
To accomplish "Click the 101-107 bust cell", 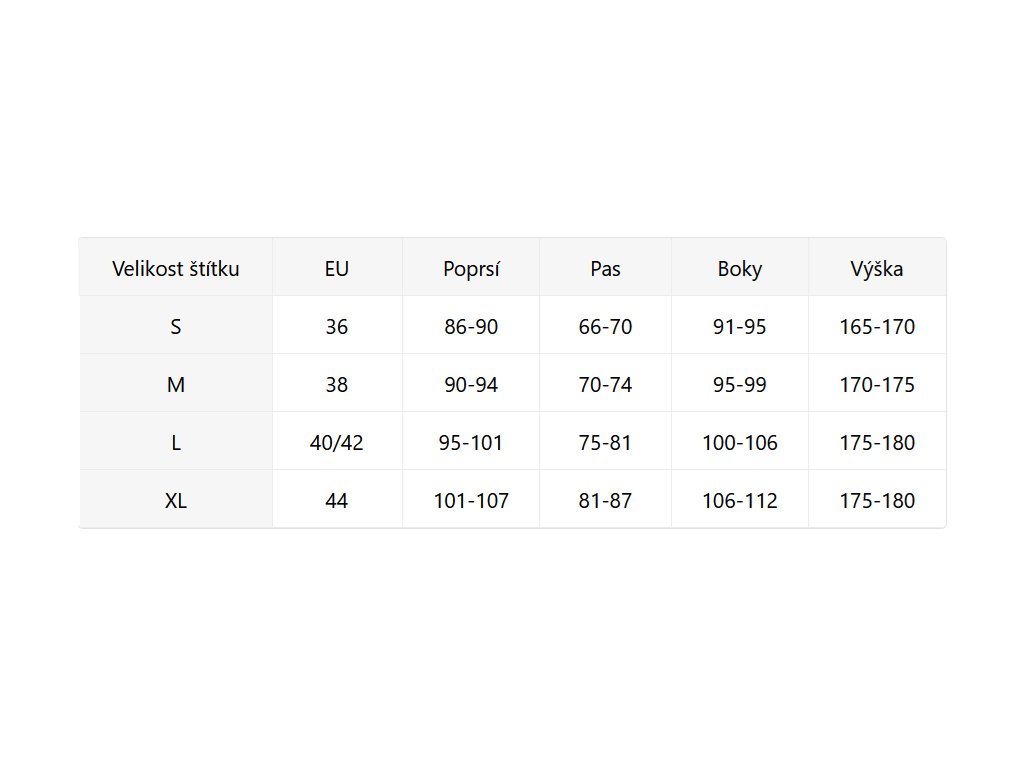I will [x=471, y=500].
